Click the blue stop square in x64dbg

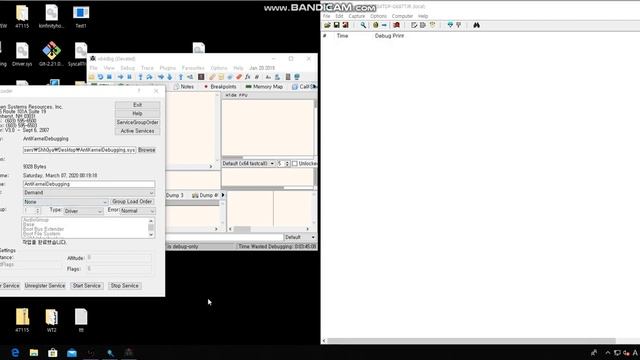click(109, 77)
